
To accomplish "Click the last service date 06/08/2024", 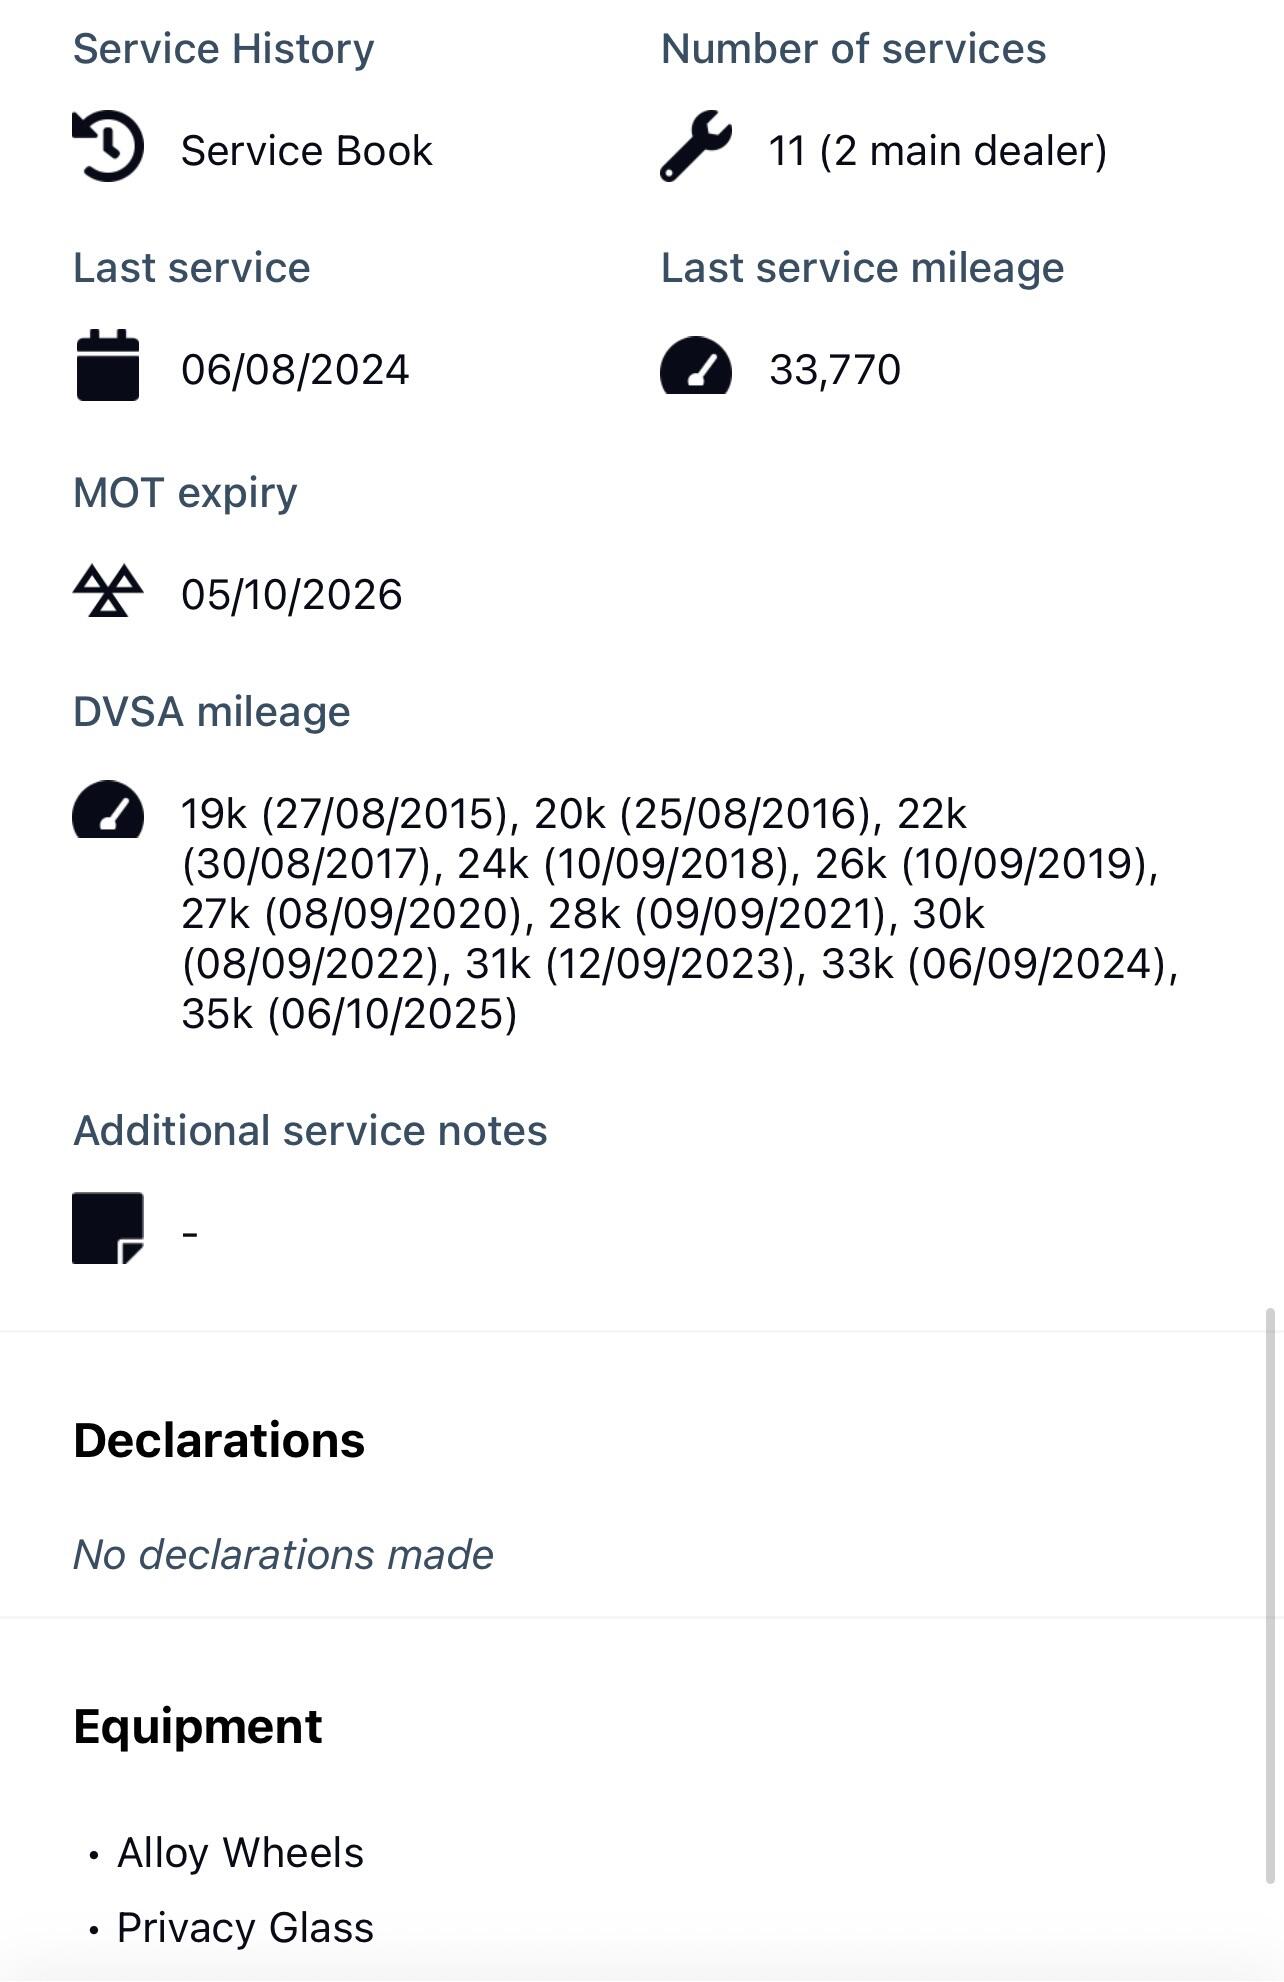I will click(x=295, y=370).
